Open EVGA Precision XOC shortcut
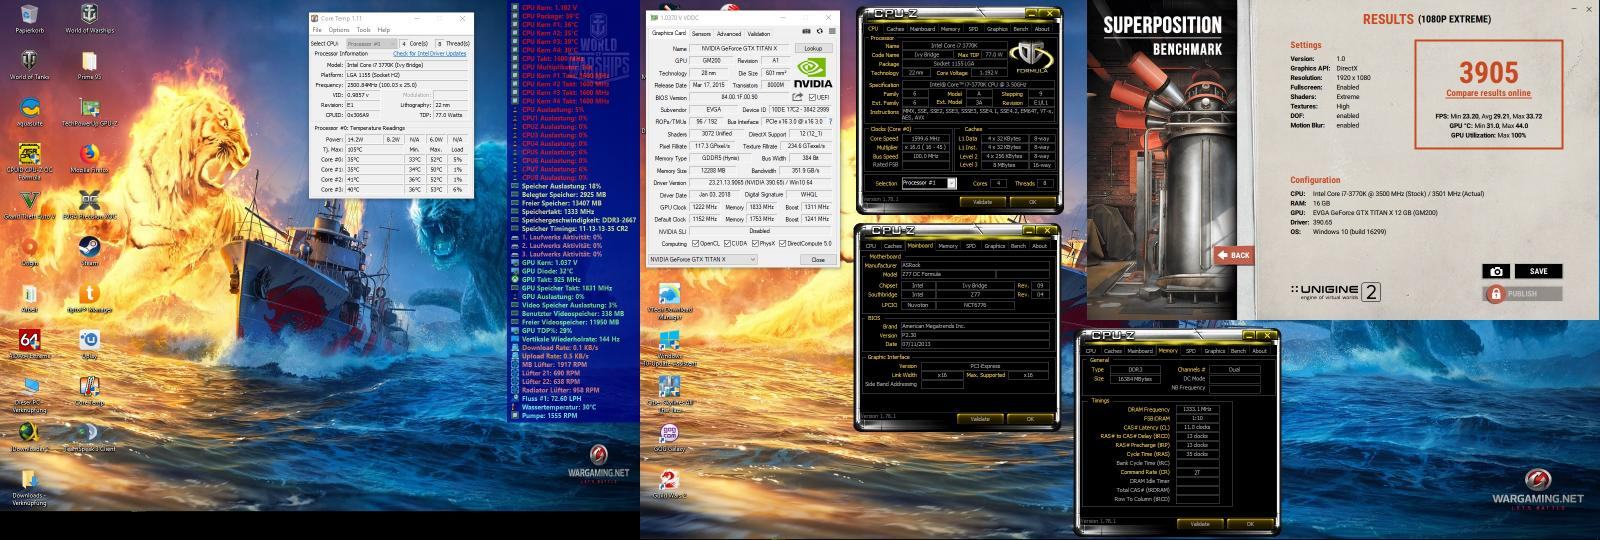 (x=89, y=204)
